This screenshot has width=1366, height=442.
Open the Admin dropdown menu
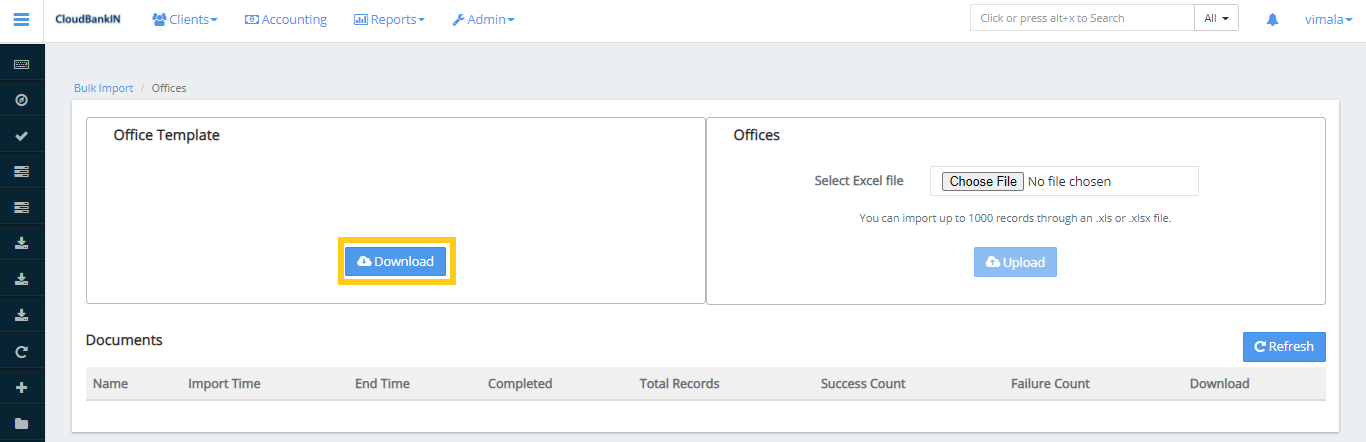click(483, 19)
